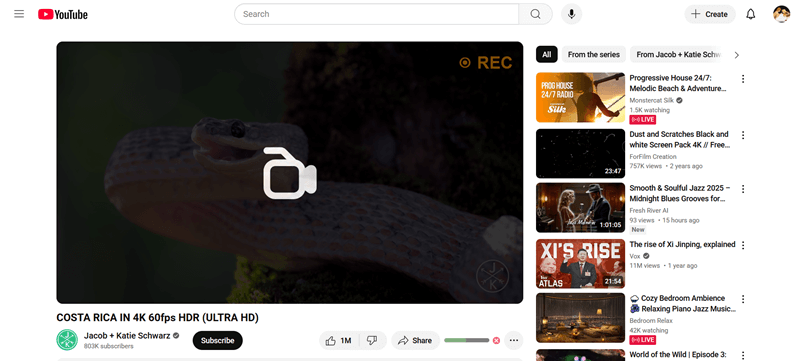Click the JK watermark in the video
The height and width of the screenshot is (361, 800).
(x=492, y=276)
